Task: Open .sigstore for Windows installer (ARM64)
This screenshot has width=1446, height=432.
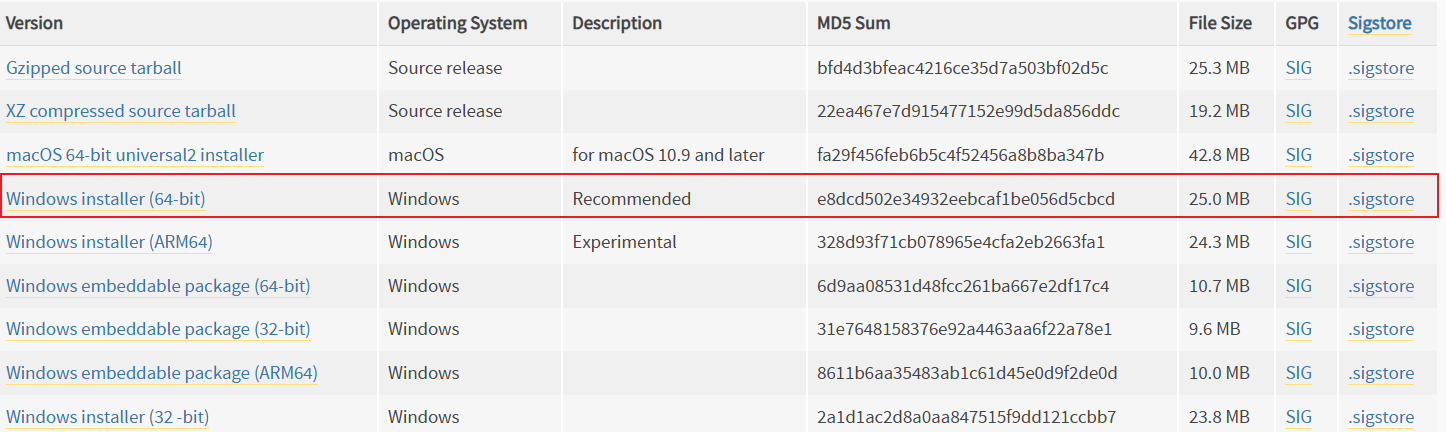Action: (x=1381, y=242)
